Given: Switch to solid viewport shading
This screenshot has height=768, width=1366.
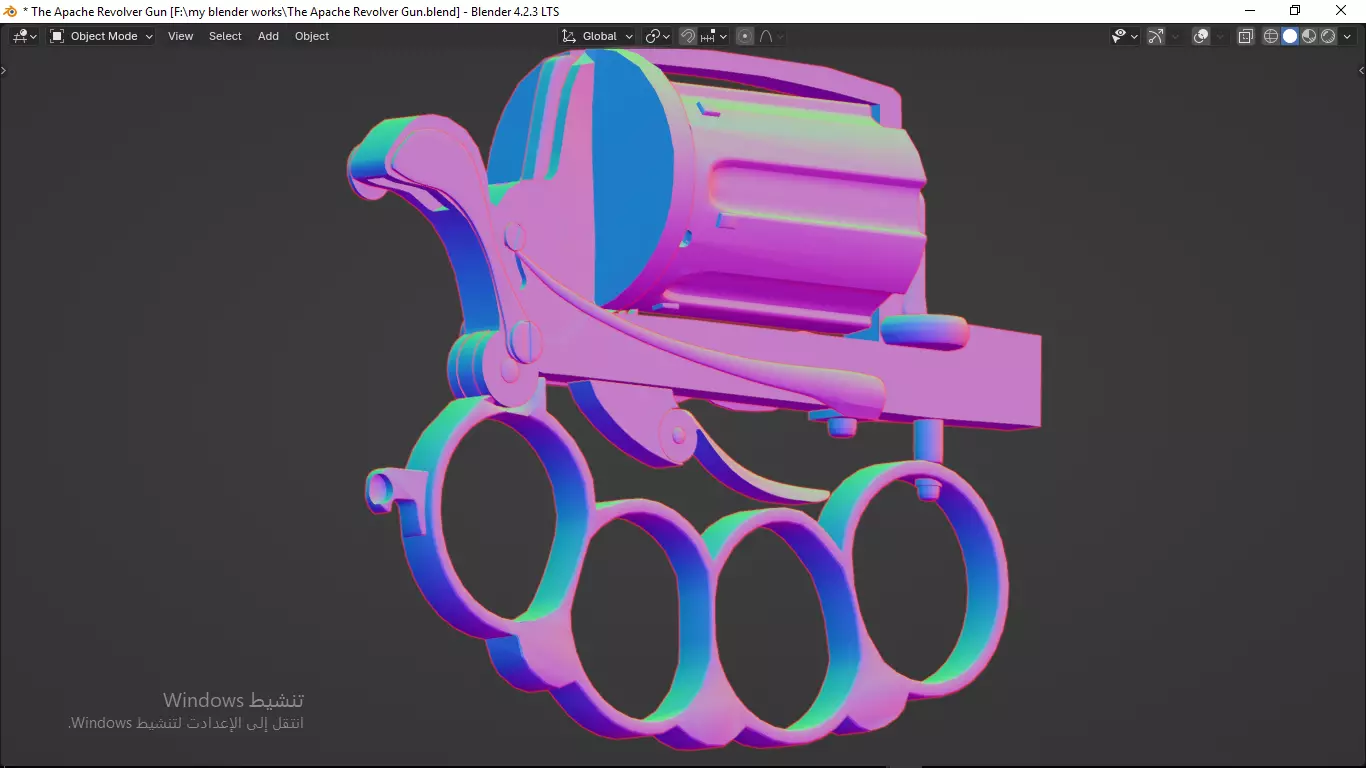Looking at the screenshot, I should (x=1290, y=36).
